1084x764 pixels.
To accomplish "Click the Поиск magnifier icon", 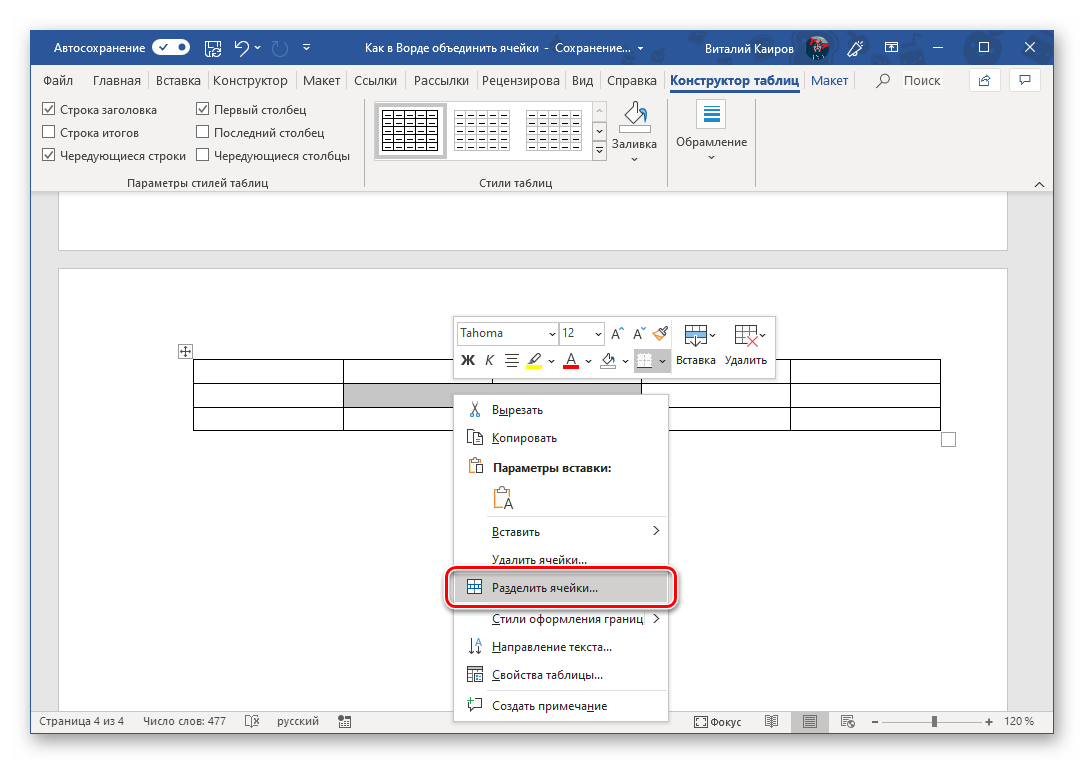I will [883, 81].
